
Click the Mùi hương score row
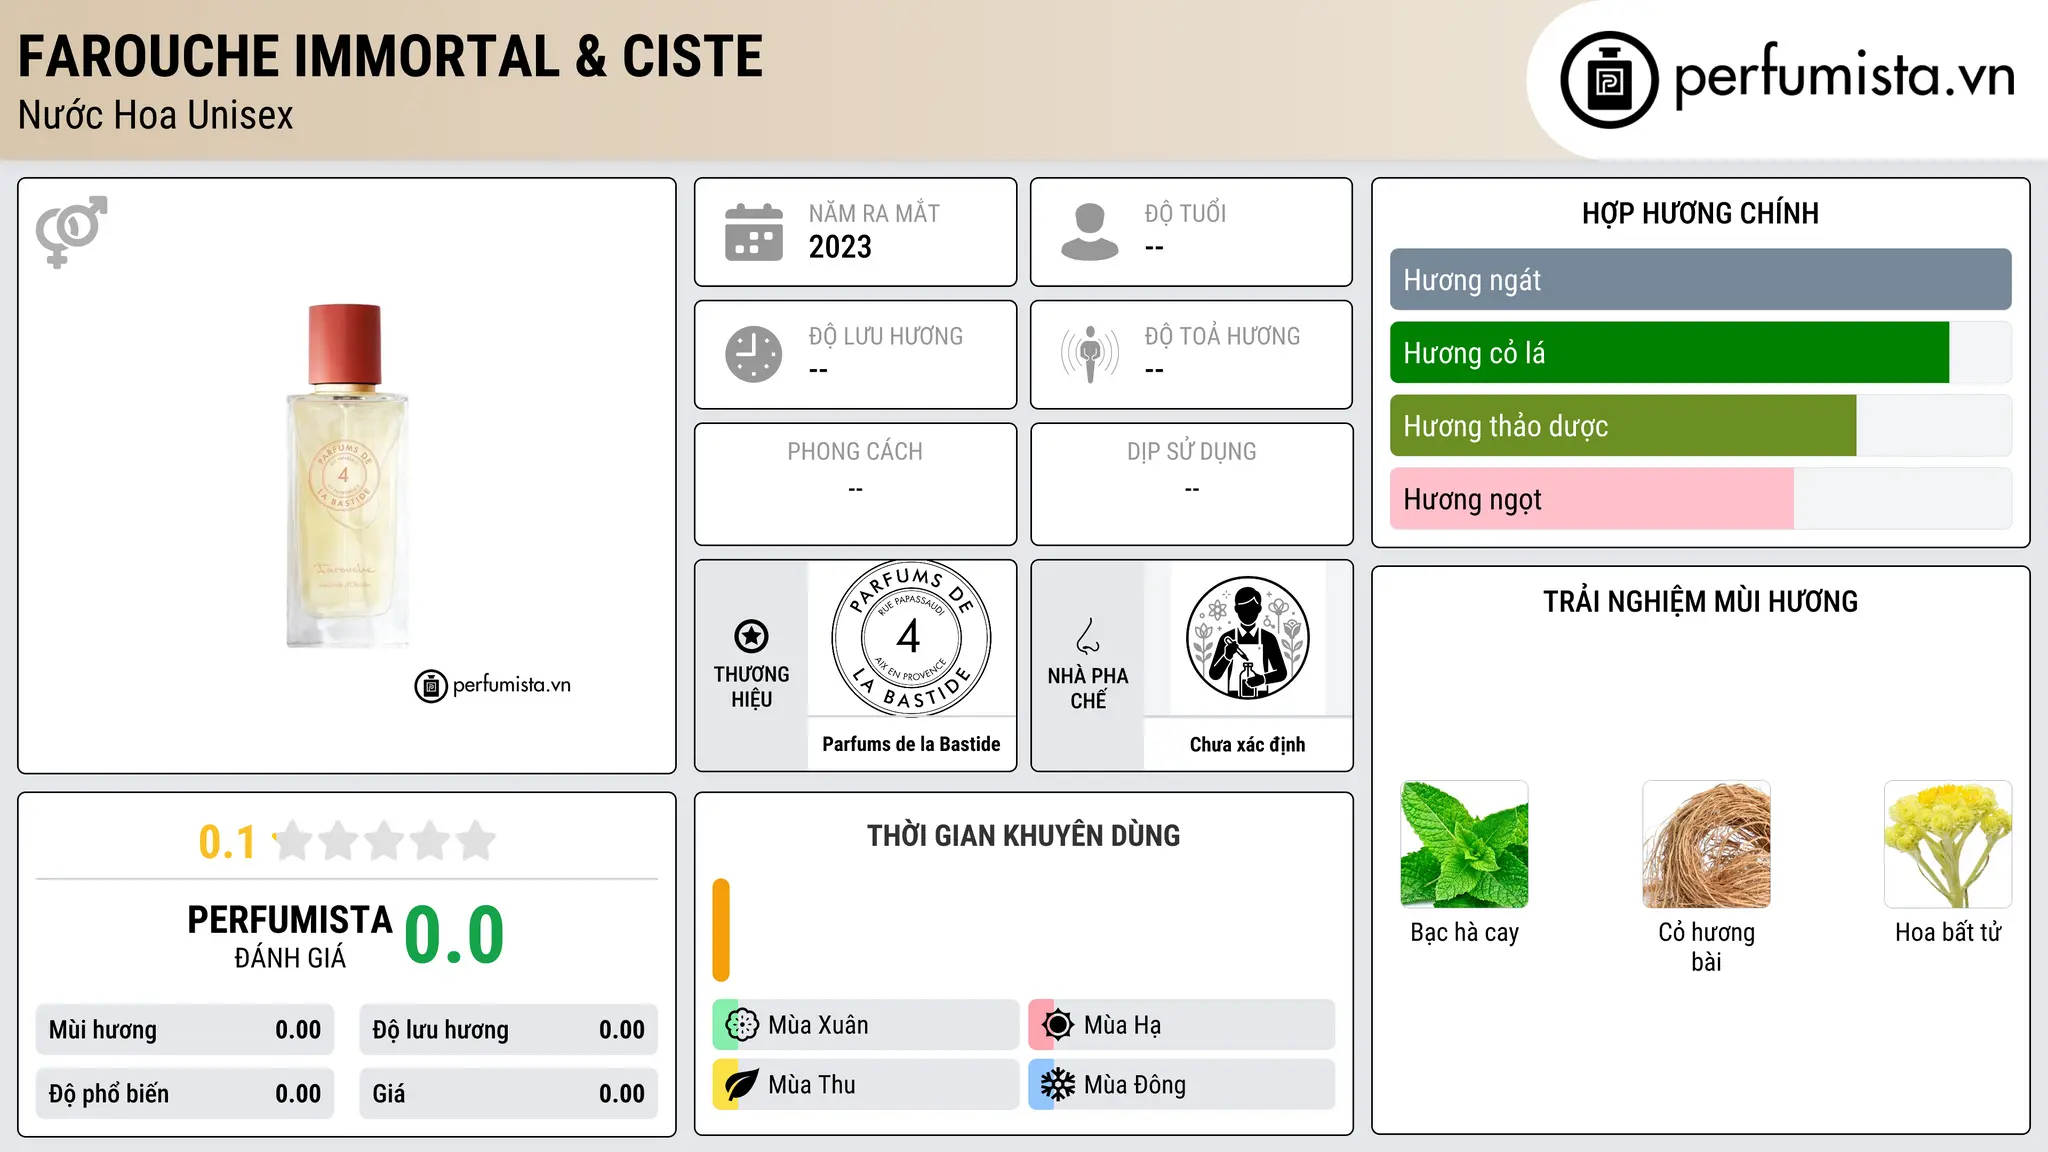[185, 1030]
